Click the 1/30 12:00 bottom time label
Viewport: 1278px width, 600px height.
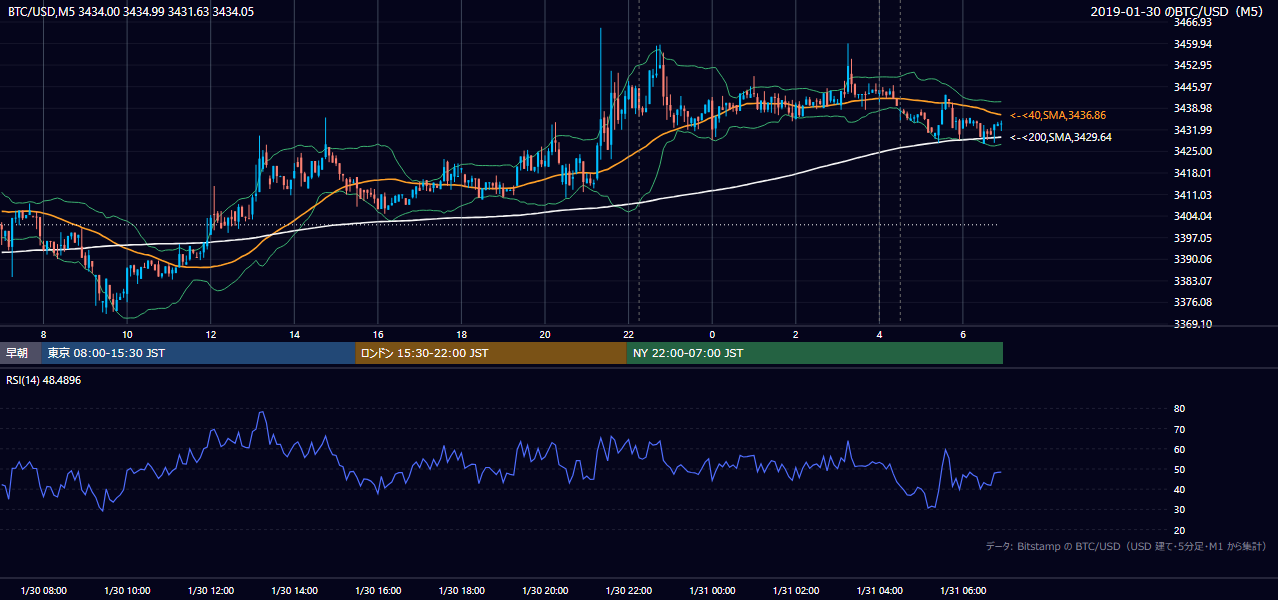click(x=210, y=591)
